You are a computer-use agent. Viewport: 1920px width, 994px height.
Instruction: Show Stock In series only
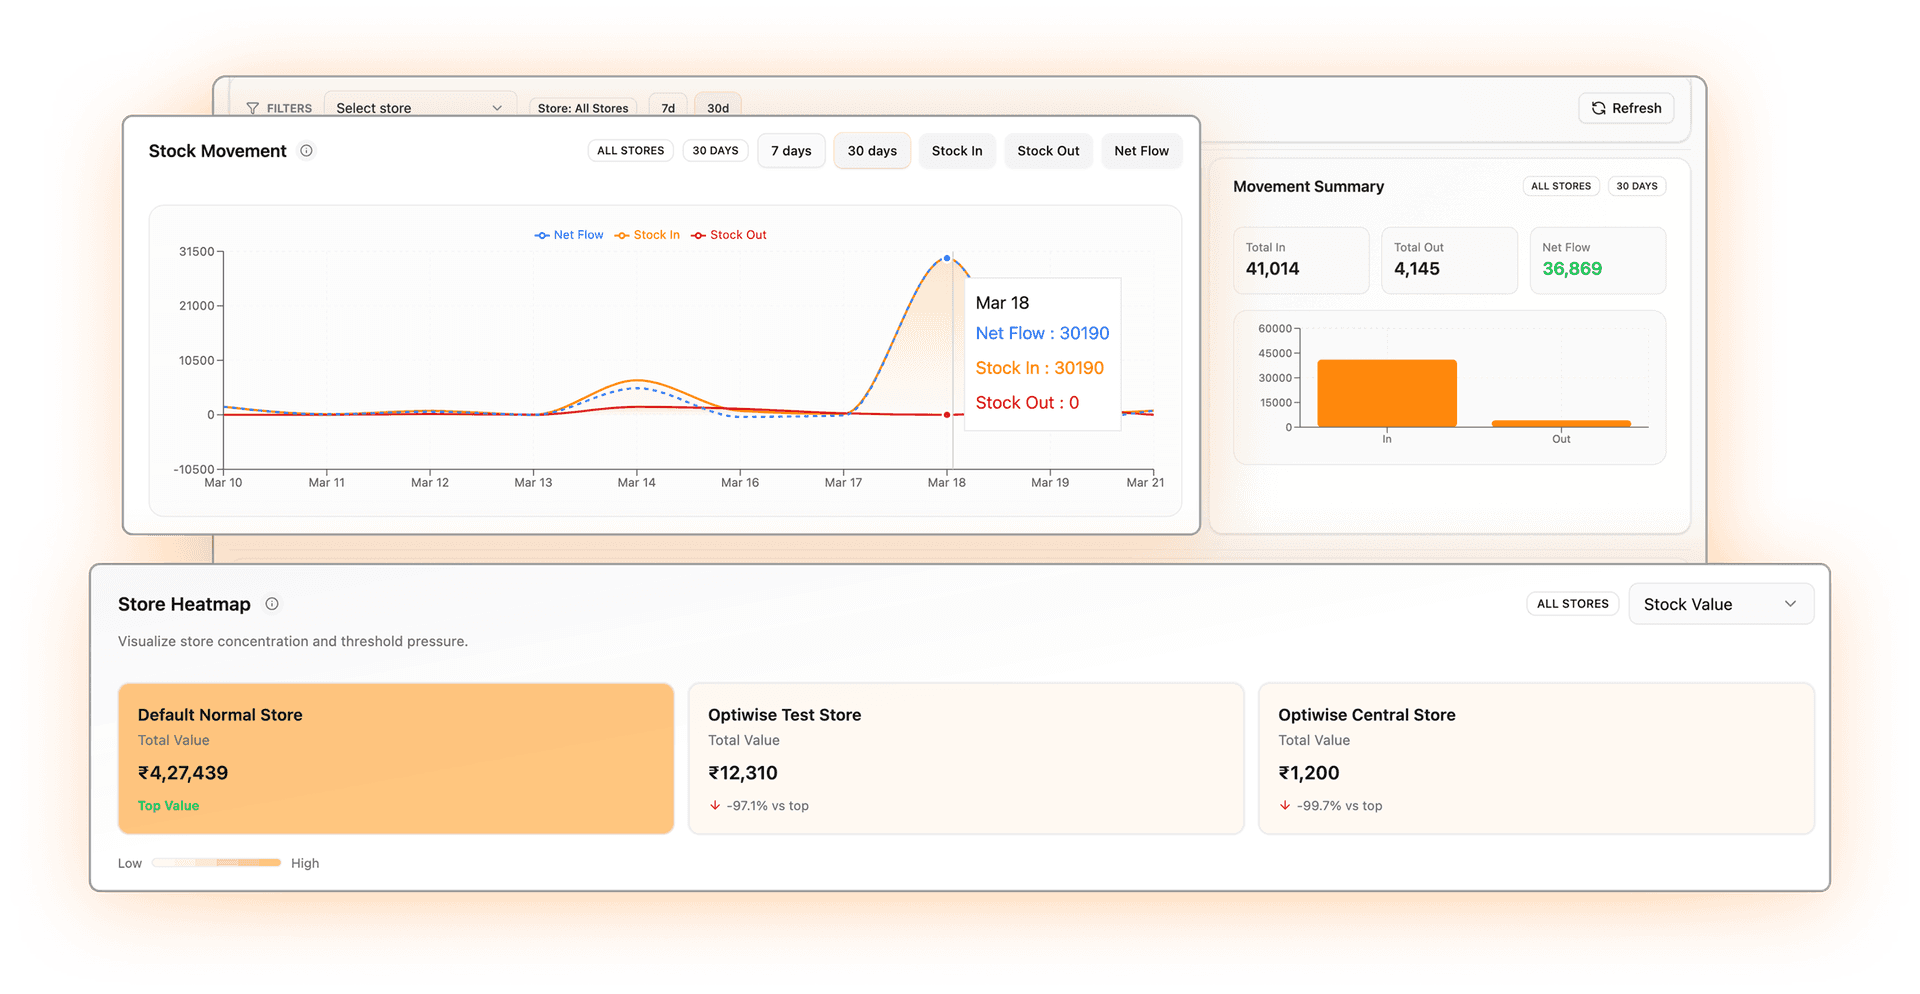pos(957,151)
